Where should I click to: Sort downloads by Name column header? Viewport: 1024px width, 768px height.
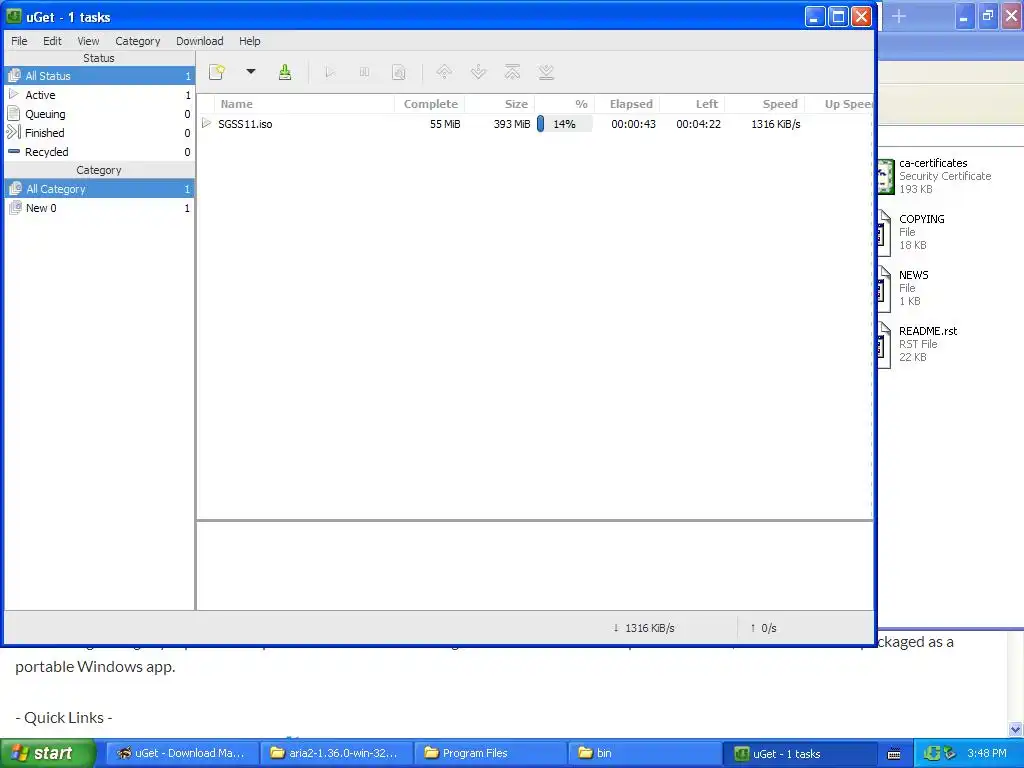pos(304,104)
